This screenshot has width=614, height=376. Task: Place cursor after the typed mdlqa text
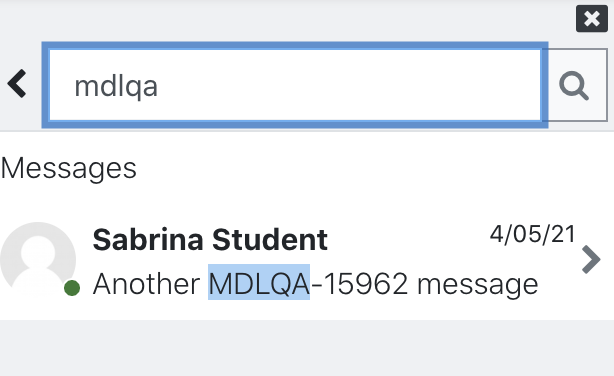pyautogui.click(x=159, y=86)
